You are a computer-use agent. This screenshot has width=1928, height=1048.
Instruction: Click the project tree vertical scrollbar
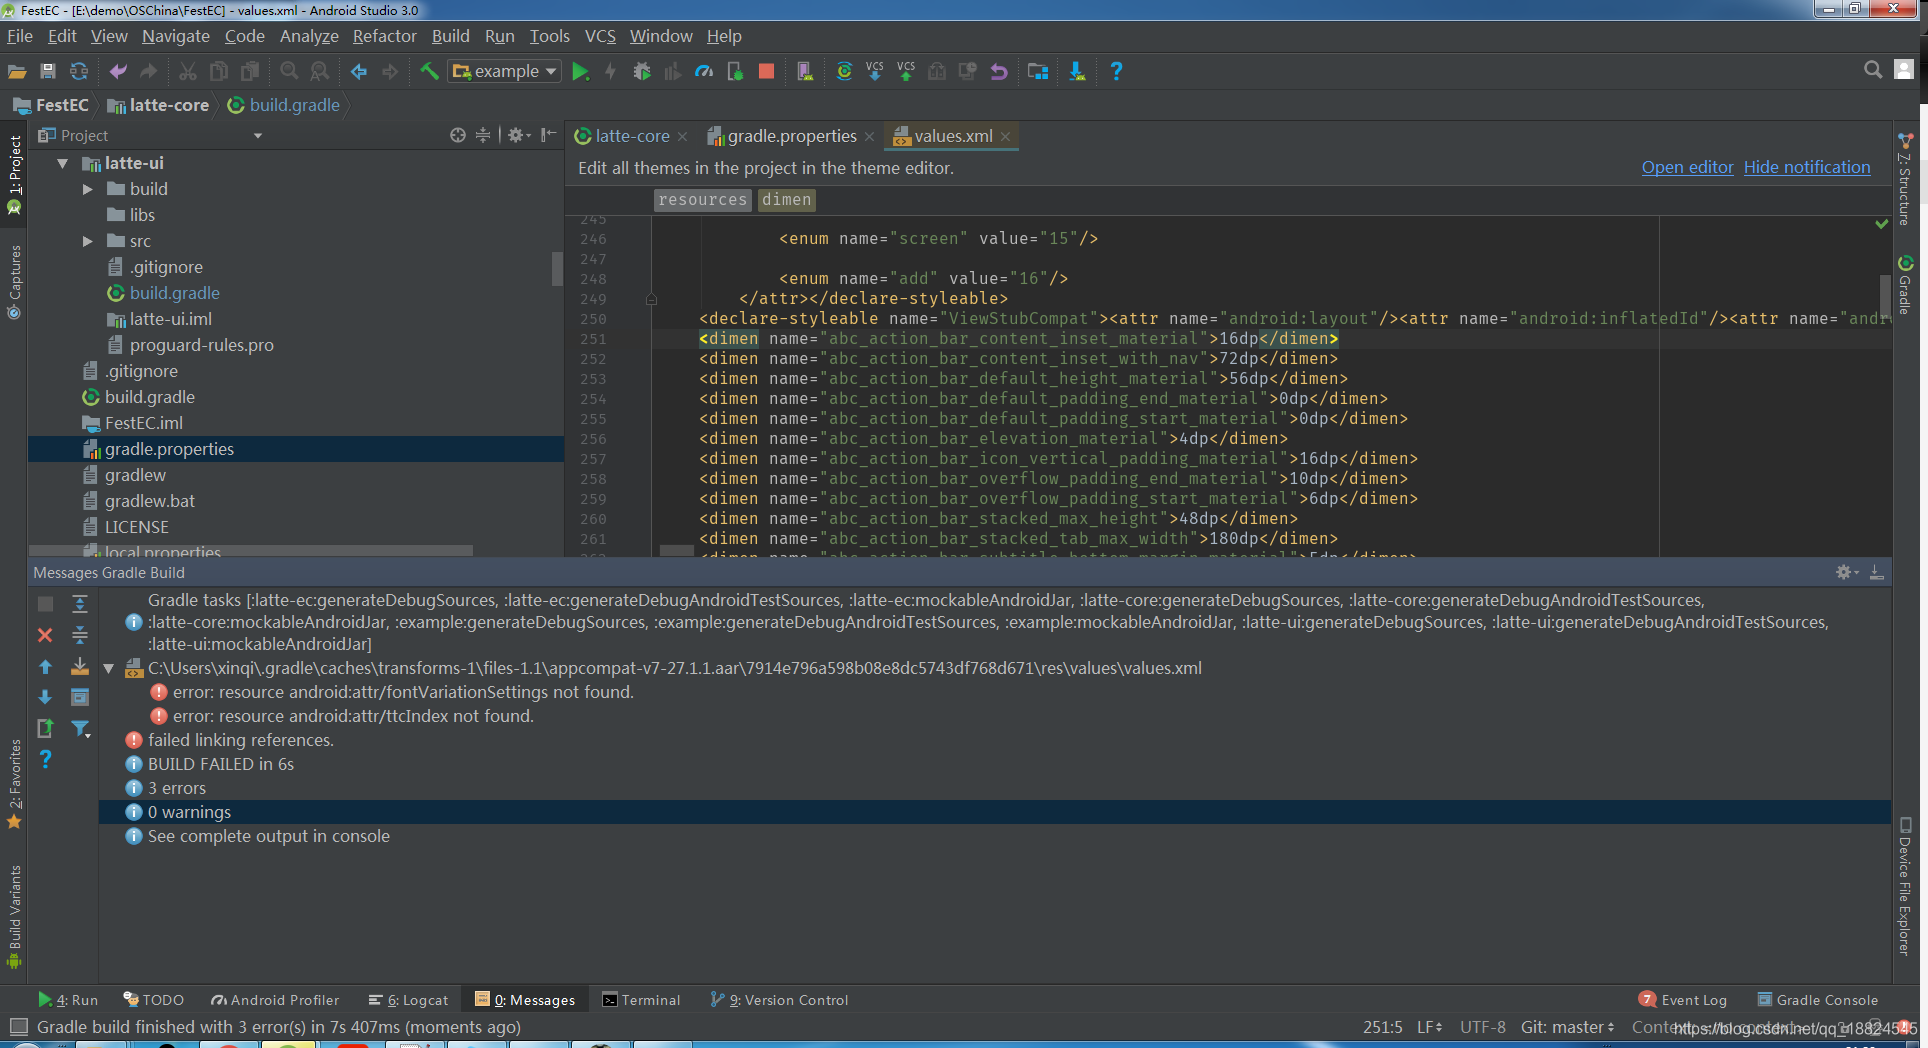click(557, 268)
